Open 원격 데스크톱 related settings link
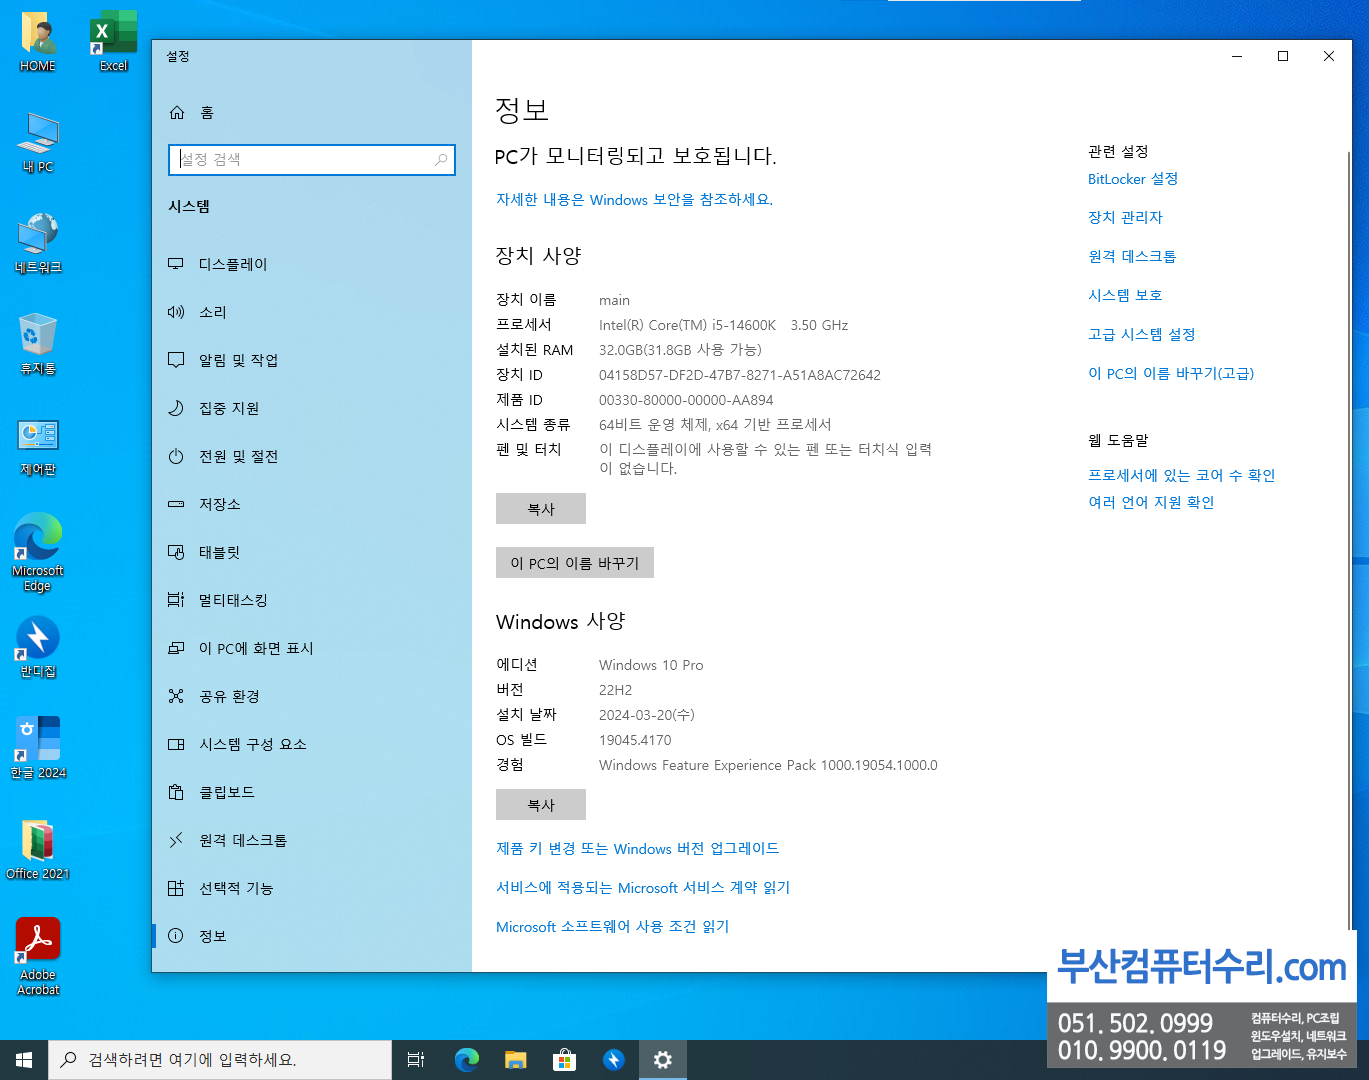This screenshot has height=1080, width=1369. point(1132,257)
